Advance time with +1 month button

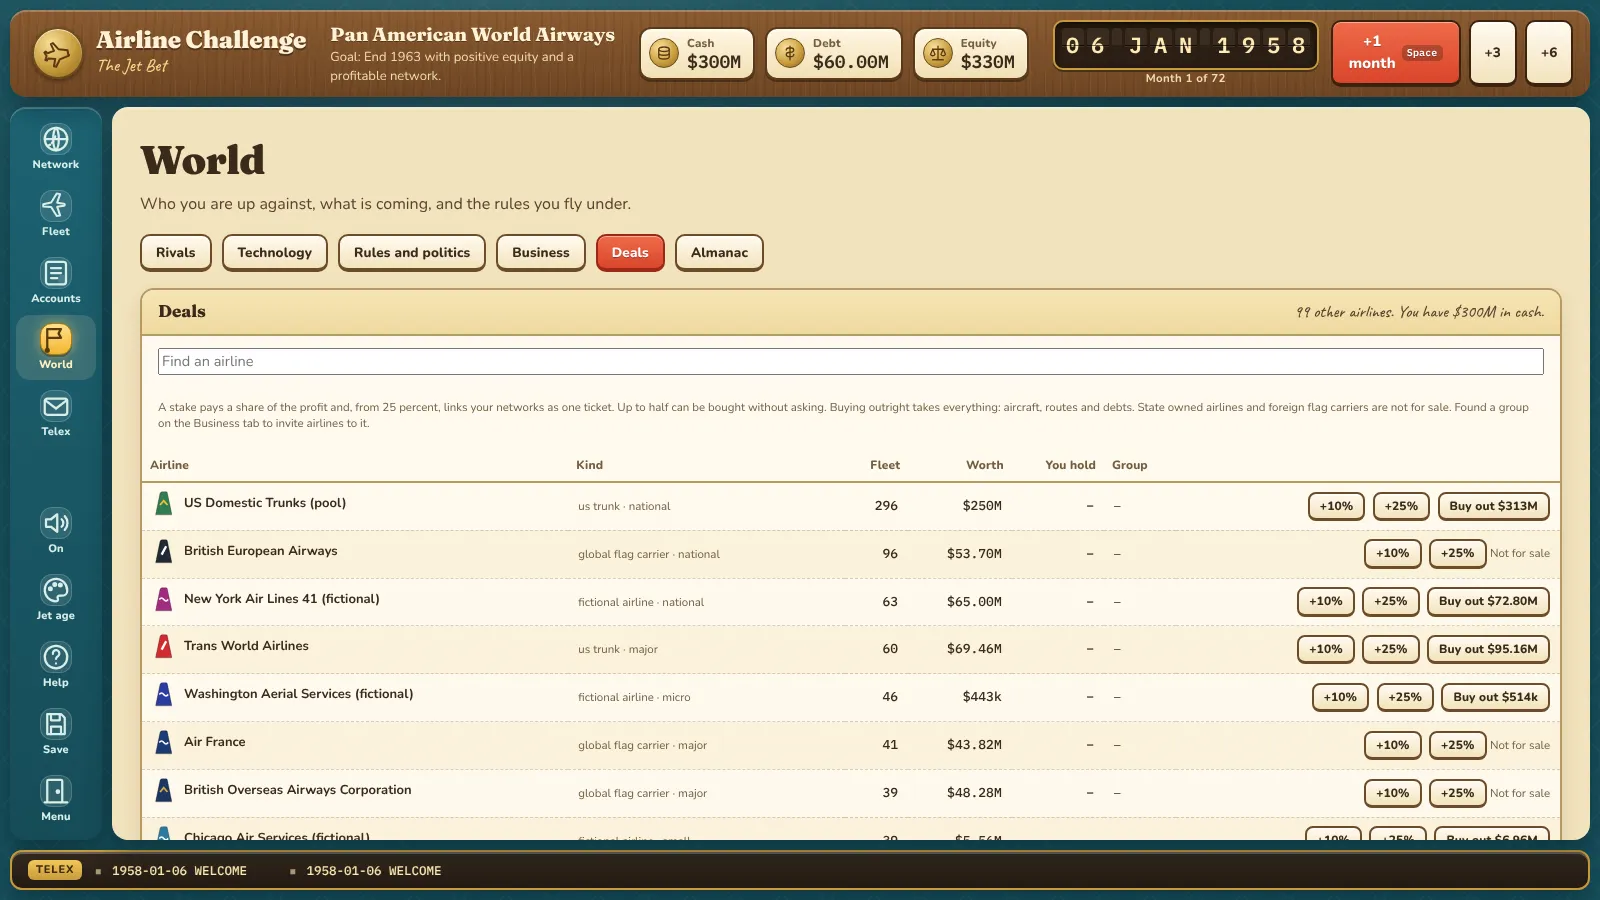point(1395,53)
